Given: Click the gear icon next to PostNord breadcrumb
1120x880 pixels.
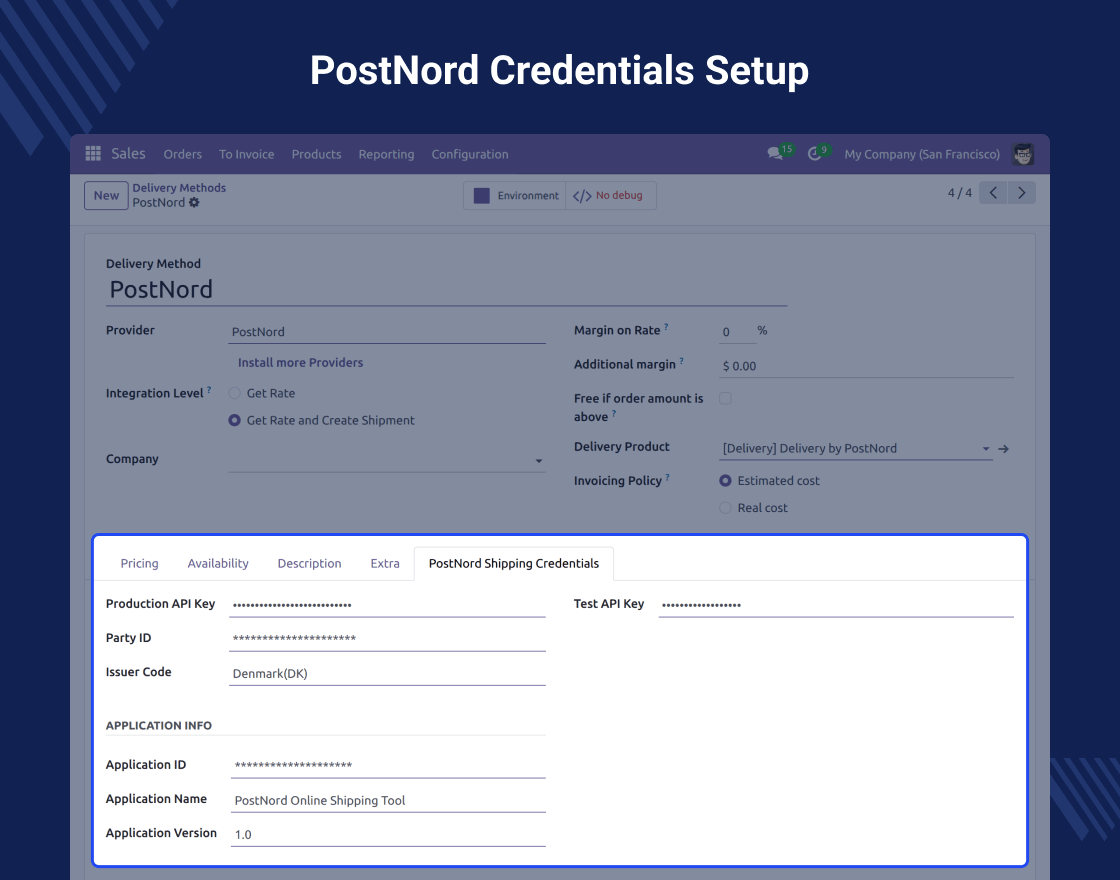Looking at the screenshot, I should (194, 202).
